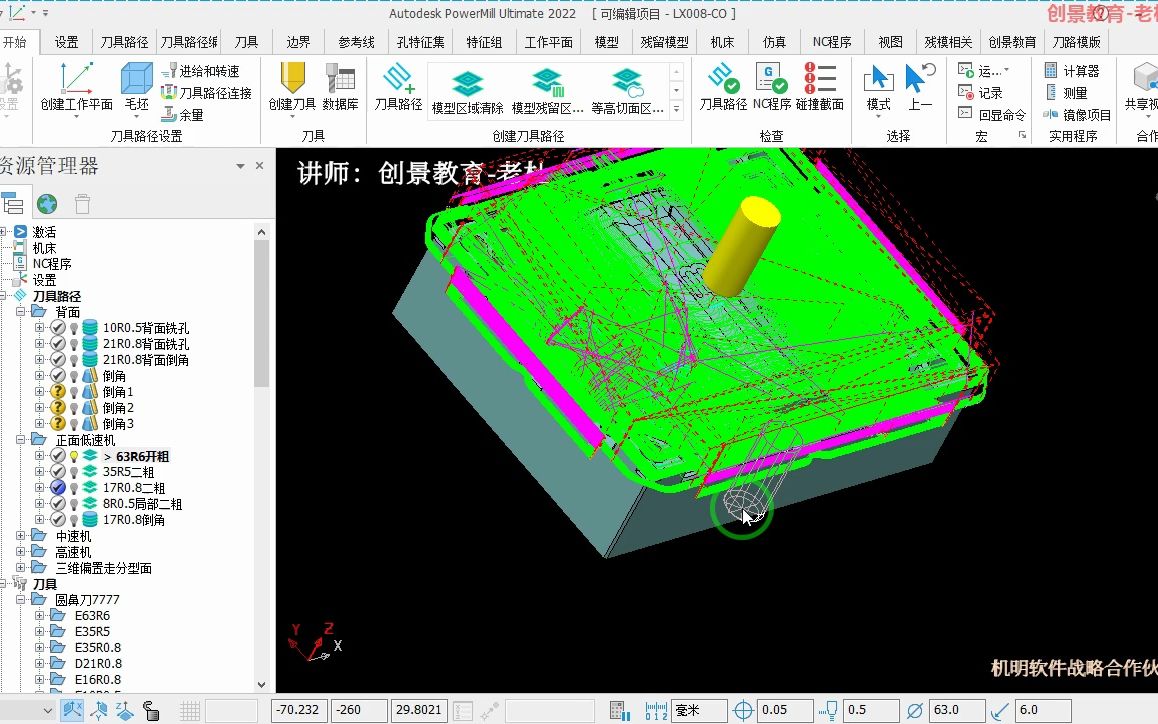Switch to the 工作平面 ribbon tab

549,42
